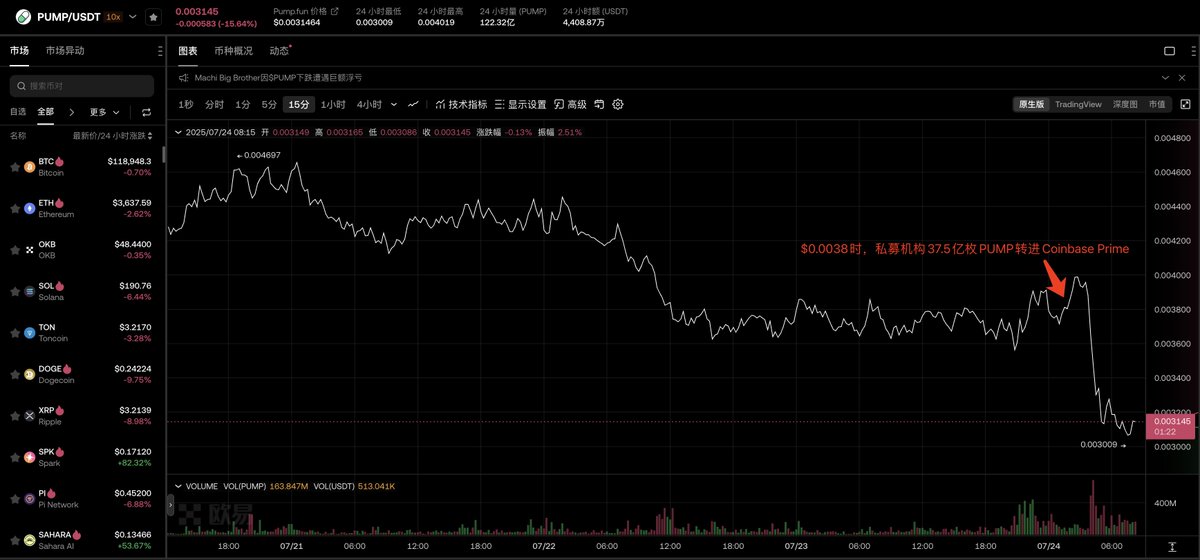Open the 币种概况 coin overview tab
The image size is (1200, 560).
[x=233, y=50]
